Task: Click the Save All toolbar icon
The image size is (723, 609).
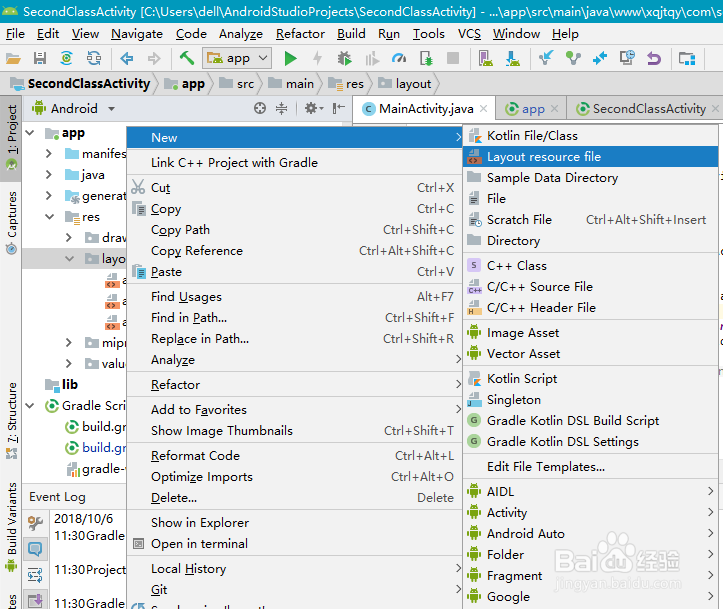Action: [40, 59]
